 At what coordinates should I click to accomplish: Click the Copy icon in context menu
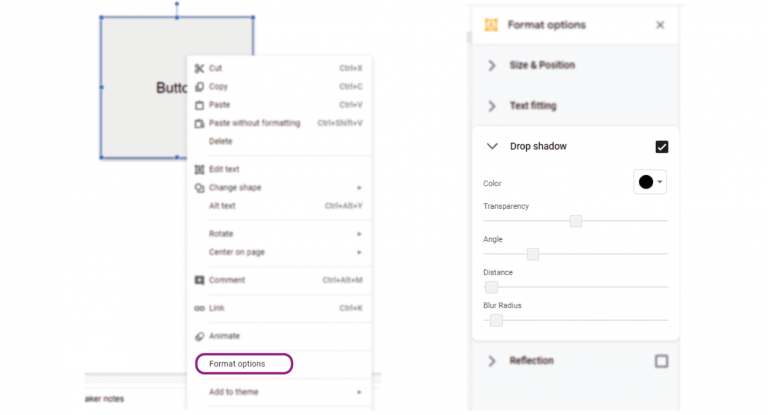point(199,87)
